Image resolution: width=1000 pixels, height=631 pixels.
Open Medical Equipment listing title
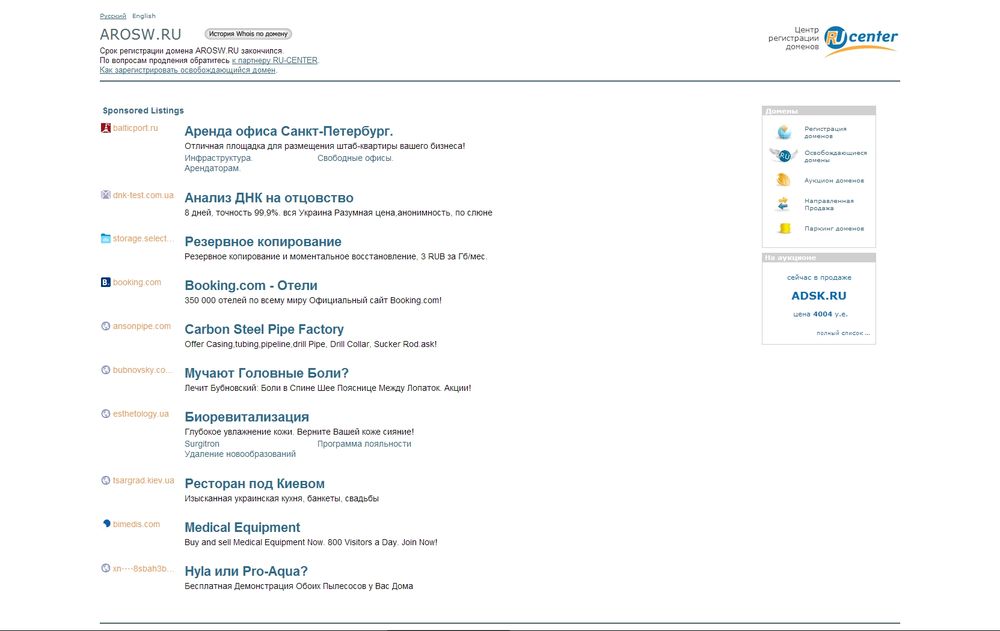(x=242, y=528)
